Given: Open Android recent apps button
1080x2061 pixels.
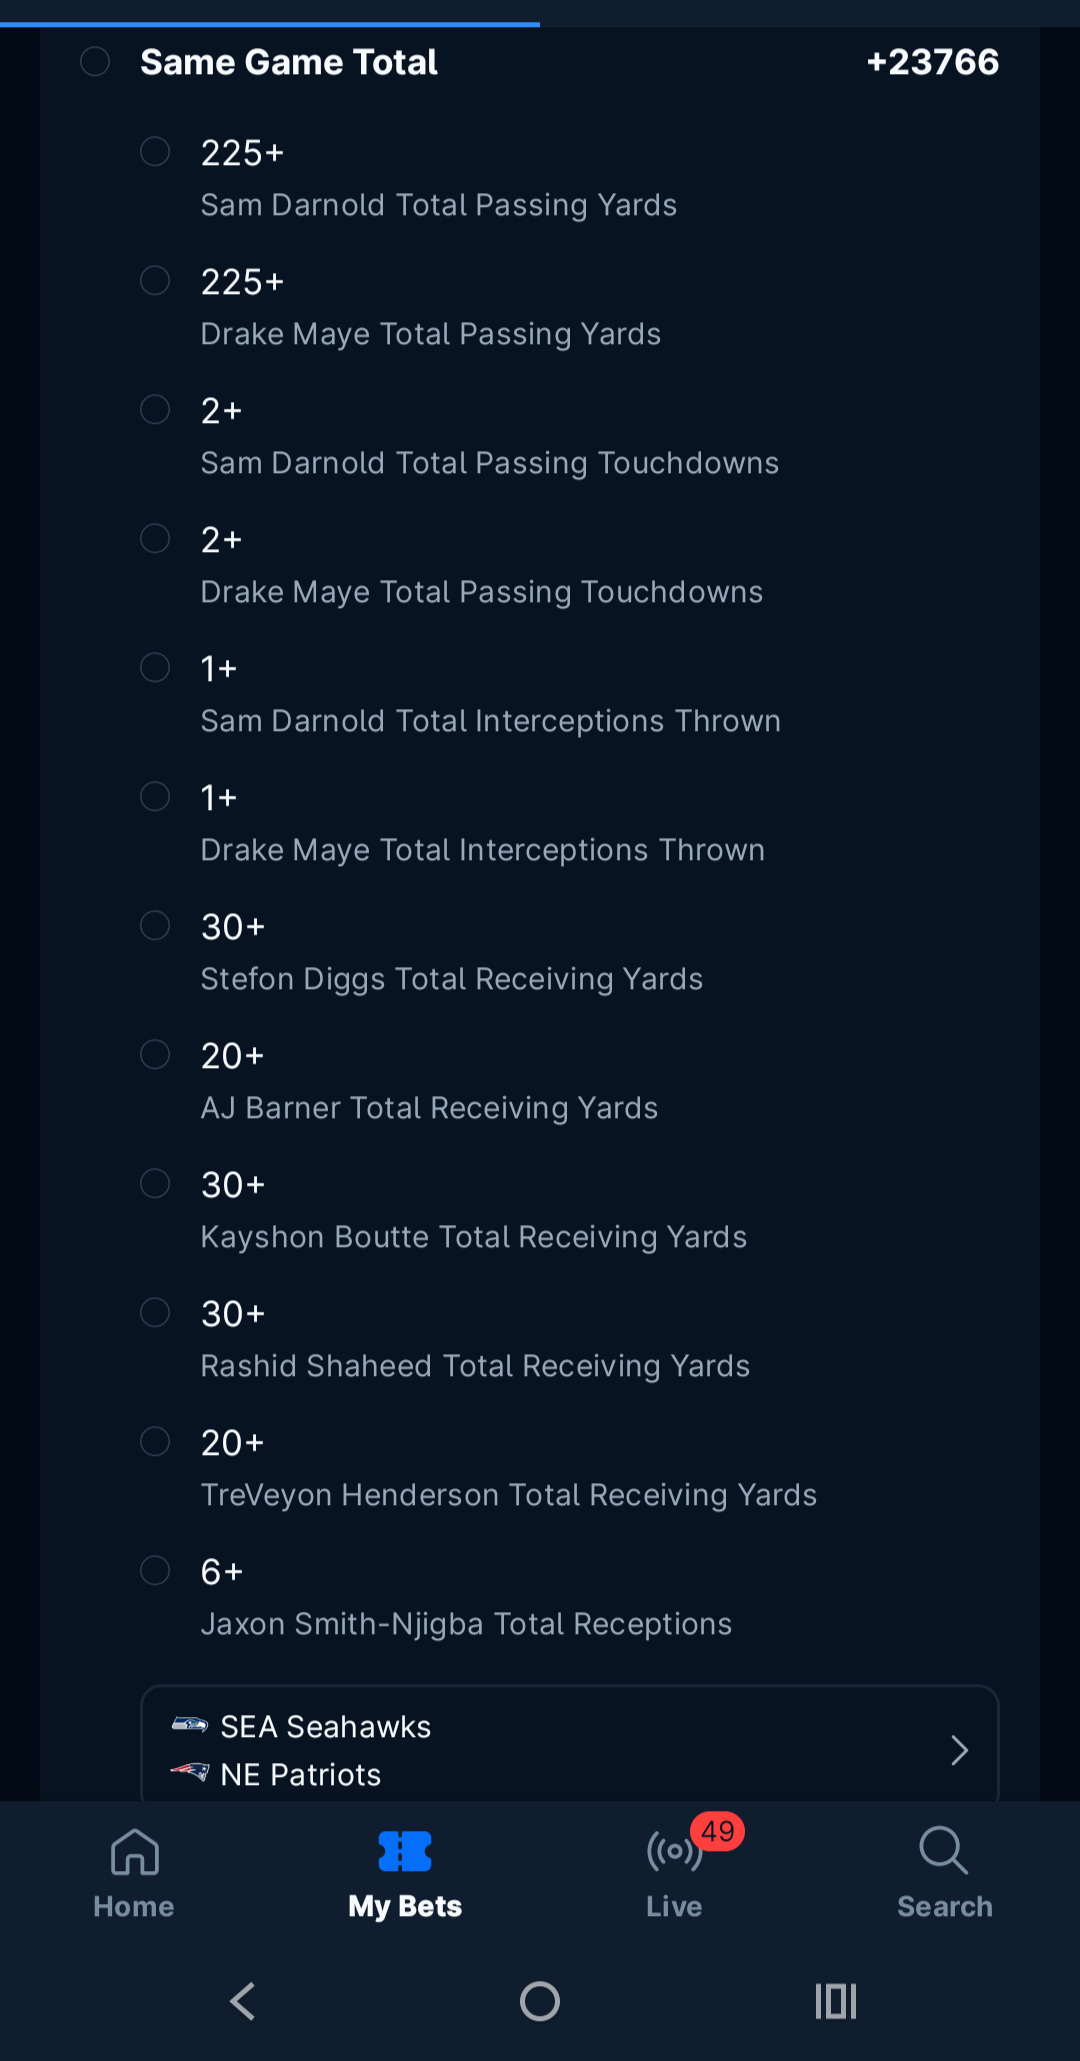Looking at the screenshot, I should [836, 2001].
